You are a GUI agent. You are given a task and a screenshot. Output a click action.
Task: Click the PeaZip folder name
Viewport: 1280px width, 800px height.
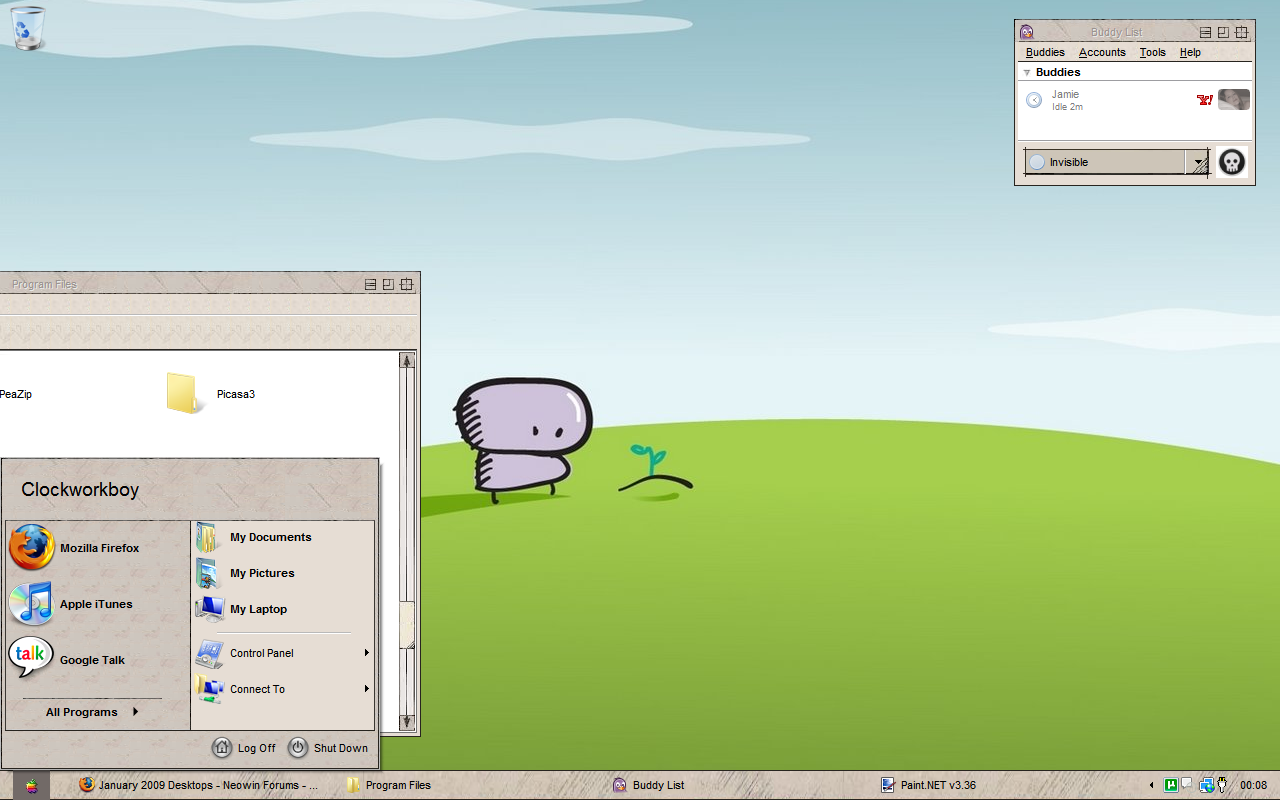tap(16, 394)
